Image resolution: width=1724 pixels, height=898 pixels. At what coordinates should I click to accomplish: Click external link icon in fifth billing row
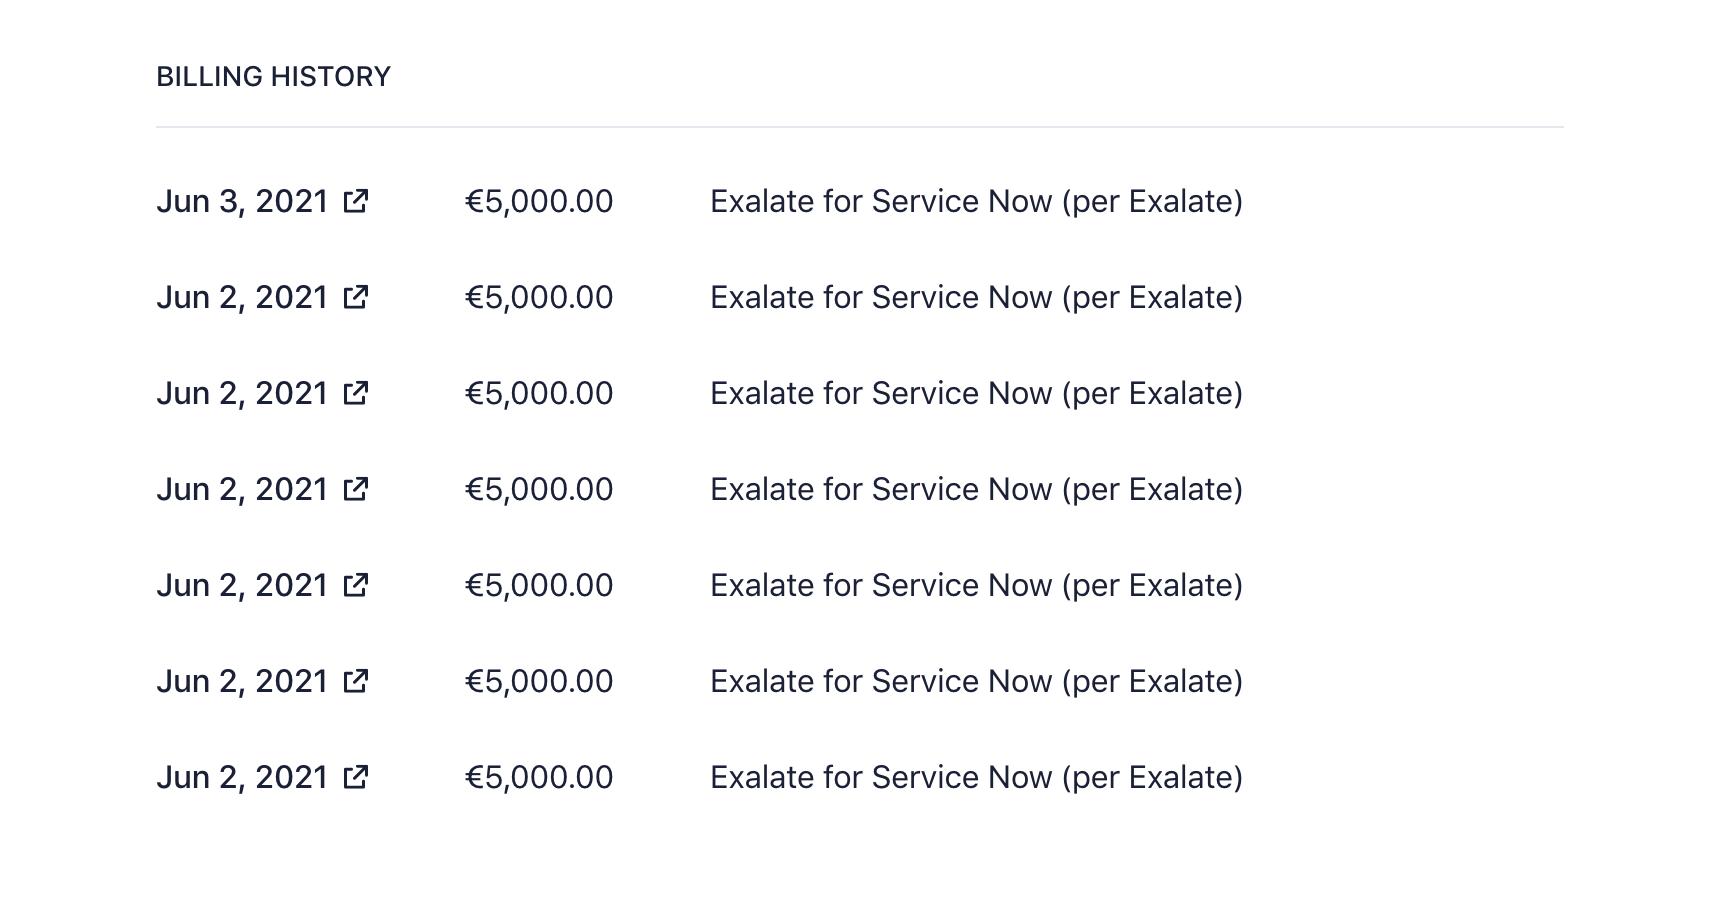(356, 585)
